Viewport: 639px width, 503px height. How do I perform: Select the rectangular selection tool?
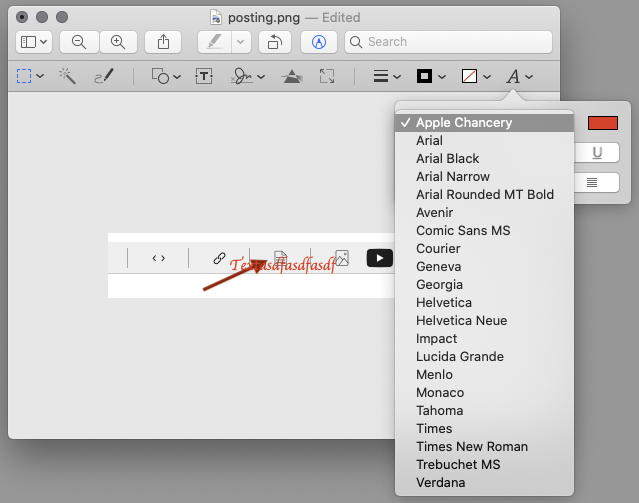coord(24,76)
